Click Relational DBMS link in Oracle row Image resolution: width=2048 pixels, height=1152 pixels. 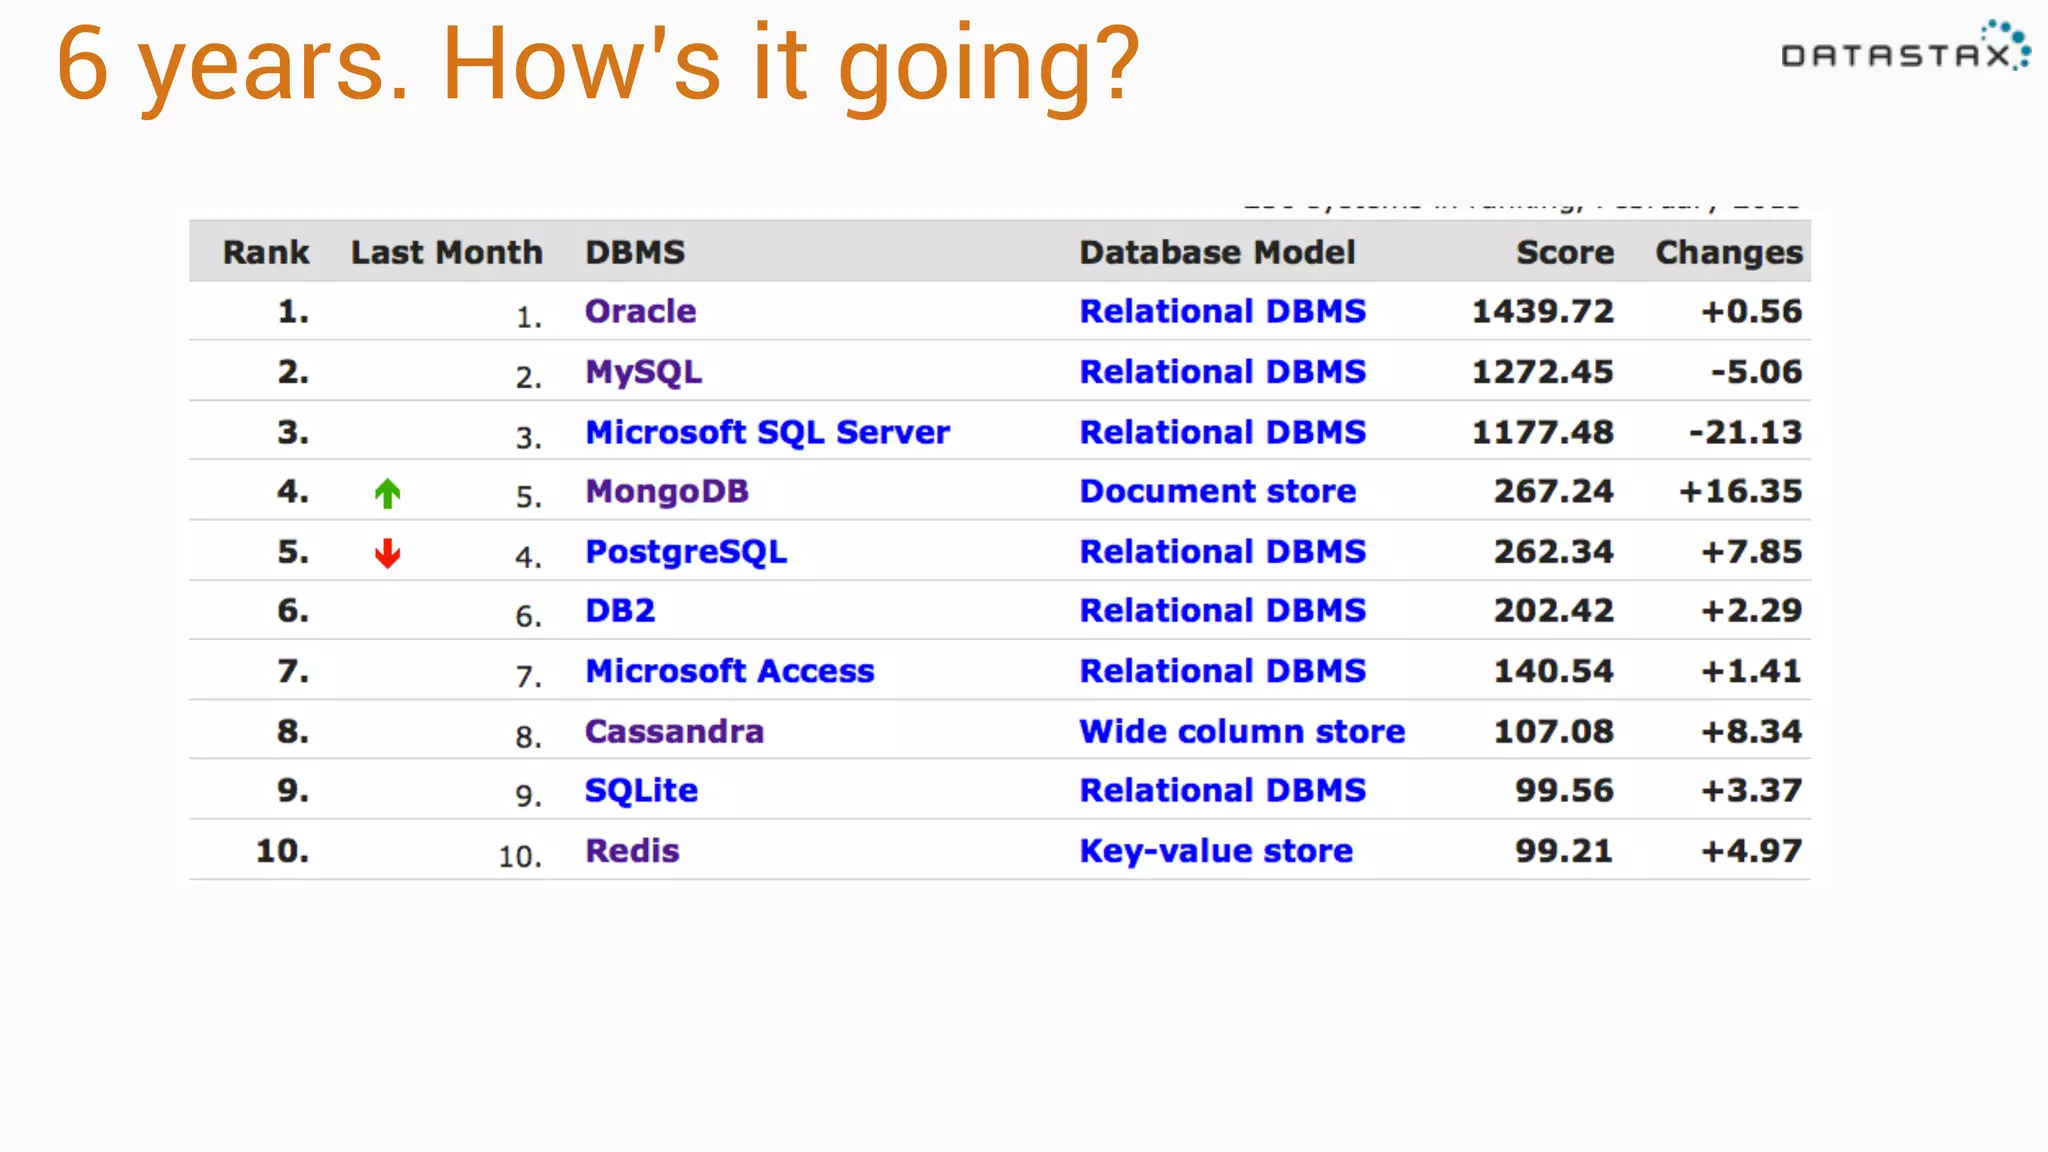coord(1222,311)
